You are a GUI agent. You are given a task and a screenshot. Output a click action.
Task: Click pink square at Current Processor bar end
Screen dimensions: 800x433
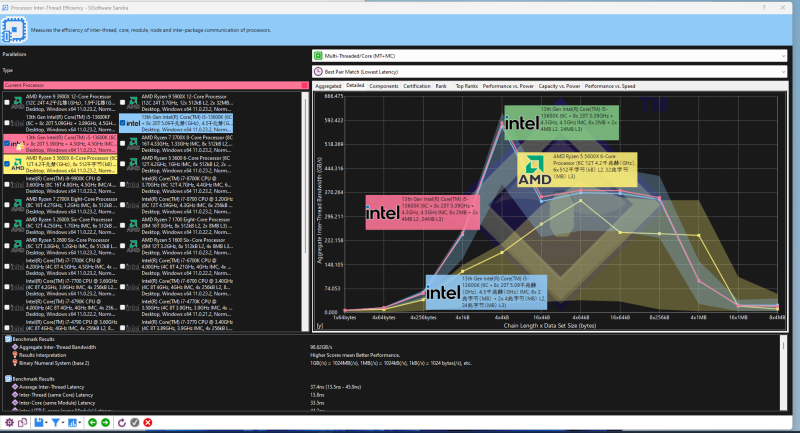[x=305, y=85]
